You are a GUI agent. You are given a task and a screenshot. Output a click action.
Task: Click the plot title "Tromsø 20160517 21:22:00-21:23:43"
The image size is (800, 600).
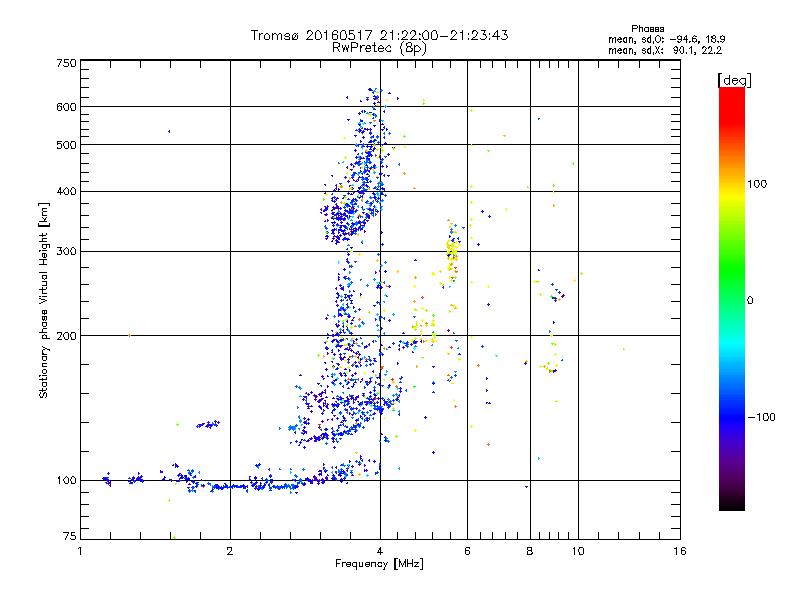click(379, 35)
